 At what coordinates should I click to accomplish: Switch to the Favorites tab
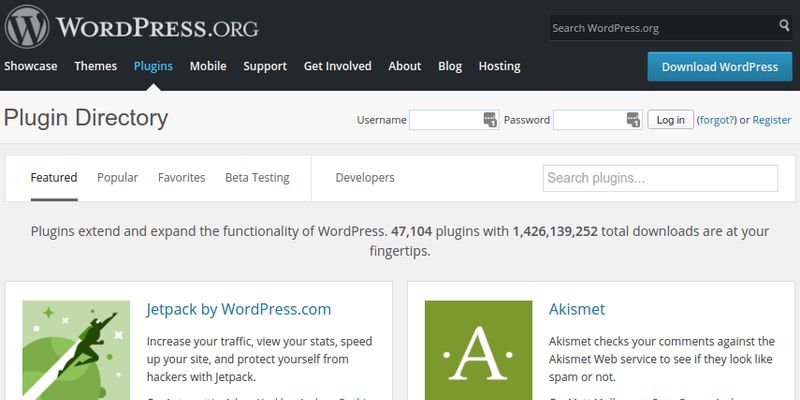182,178
